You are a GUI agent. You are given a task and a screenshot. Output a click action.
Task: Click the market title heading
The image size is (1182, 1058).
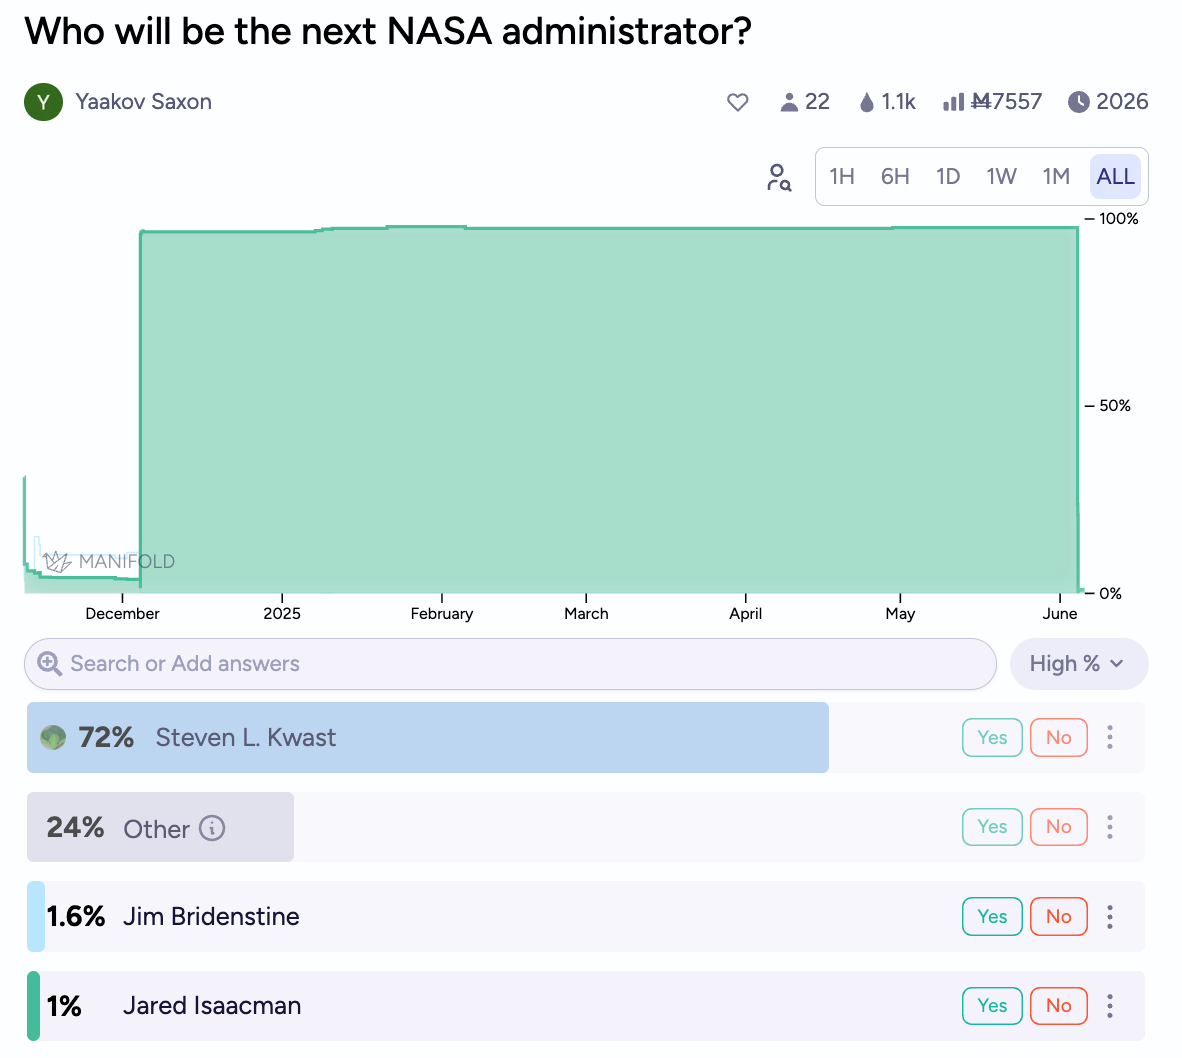click(388, 32)
